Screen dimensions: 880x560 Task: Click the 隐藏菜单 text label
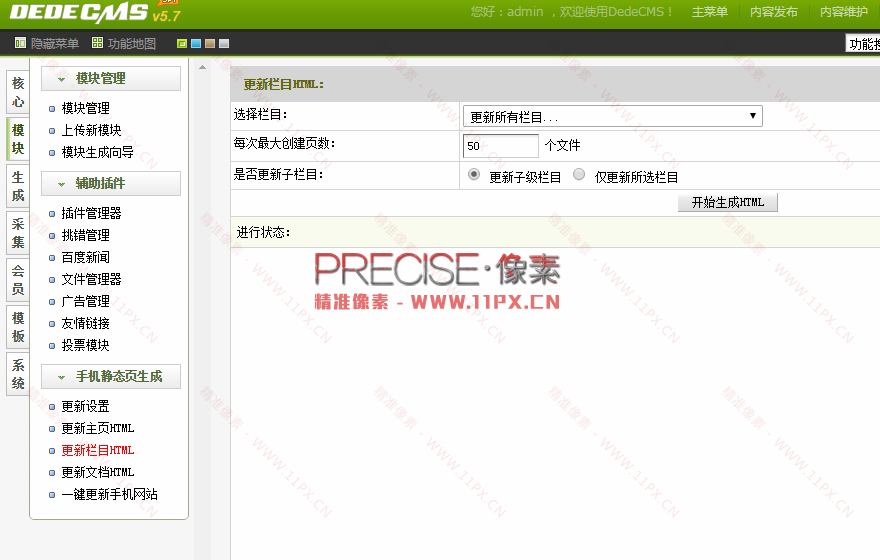point(54,44)
